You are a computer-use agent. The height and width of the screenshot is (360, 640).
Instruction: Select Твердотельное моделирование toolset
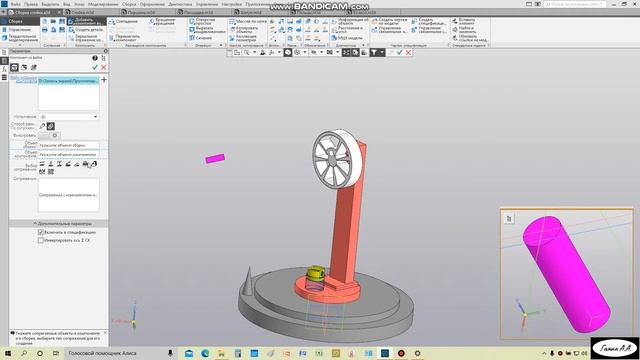coord(20,38)
